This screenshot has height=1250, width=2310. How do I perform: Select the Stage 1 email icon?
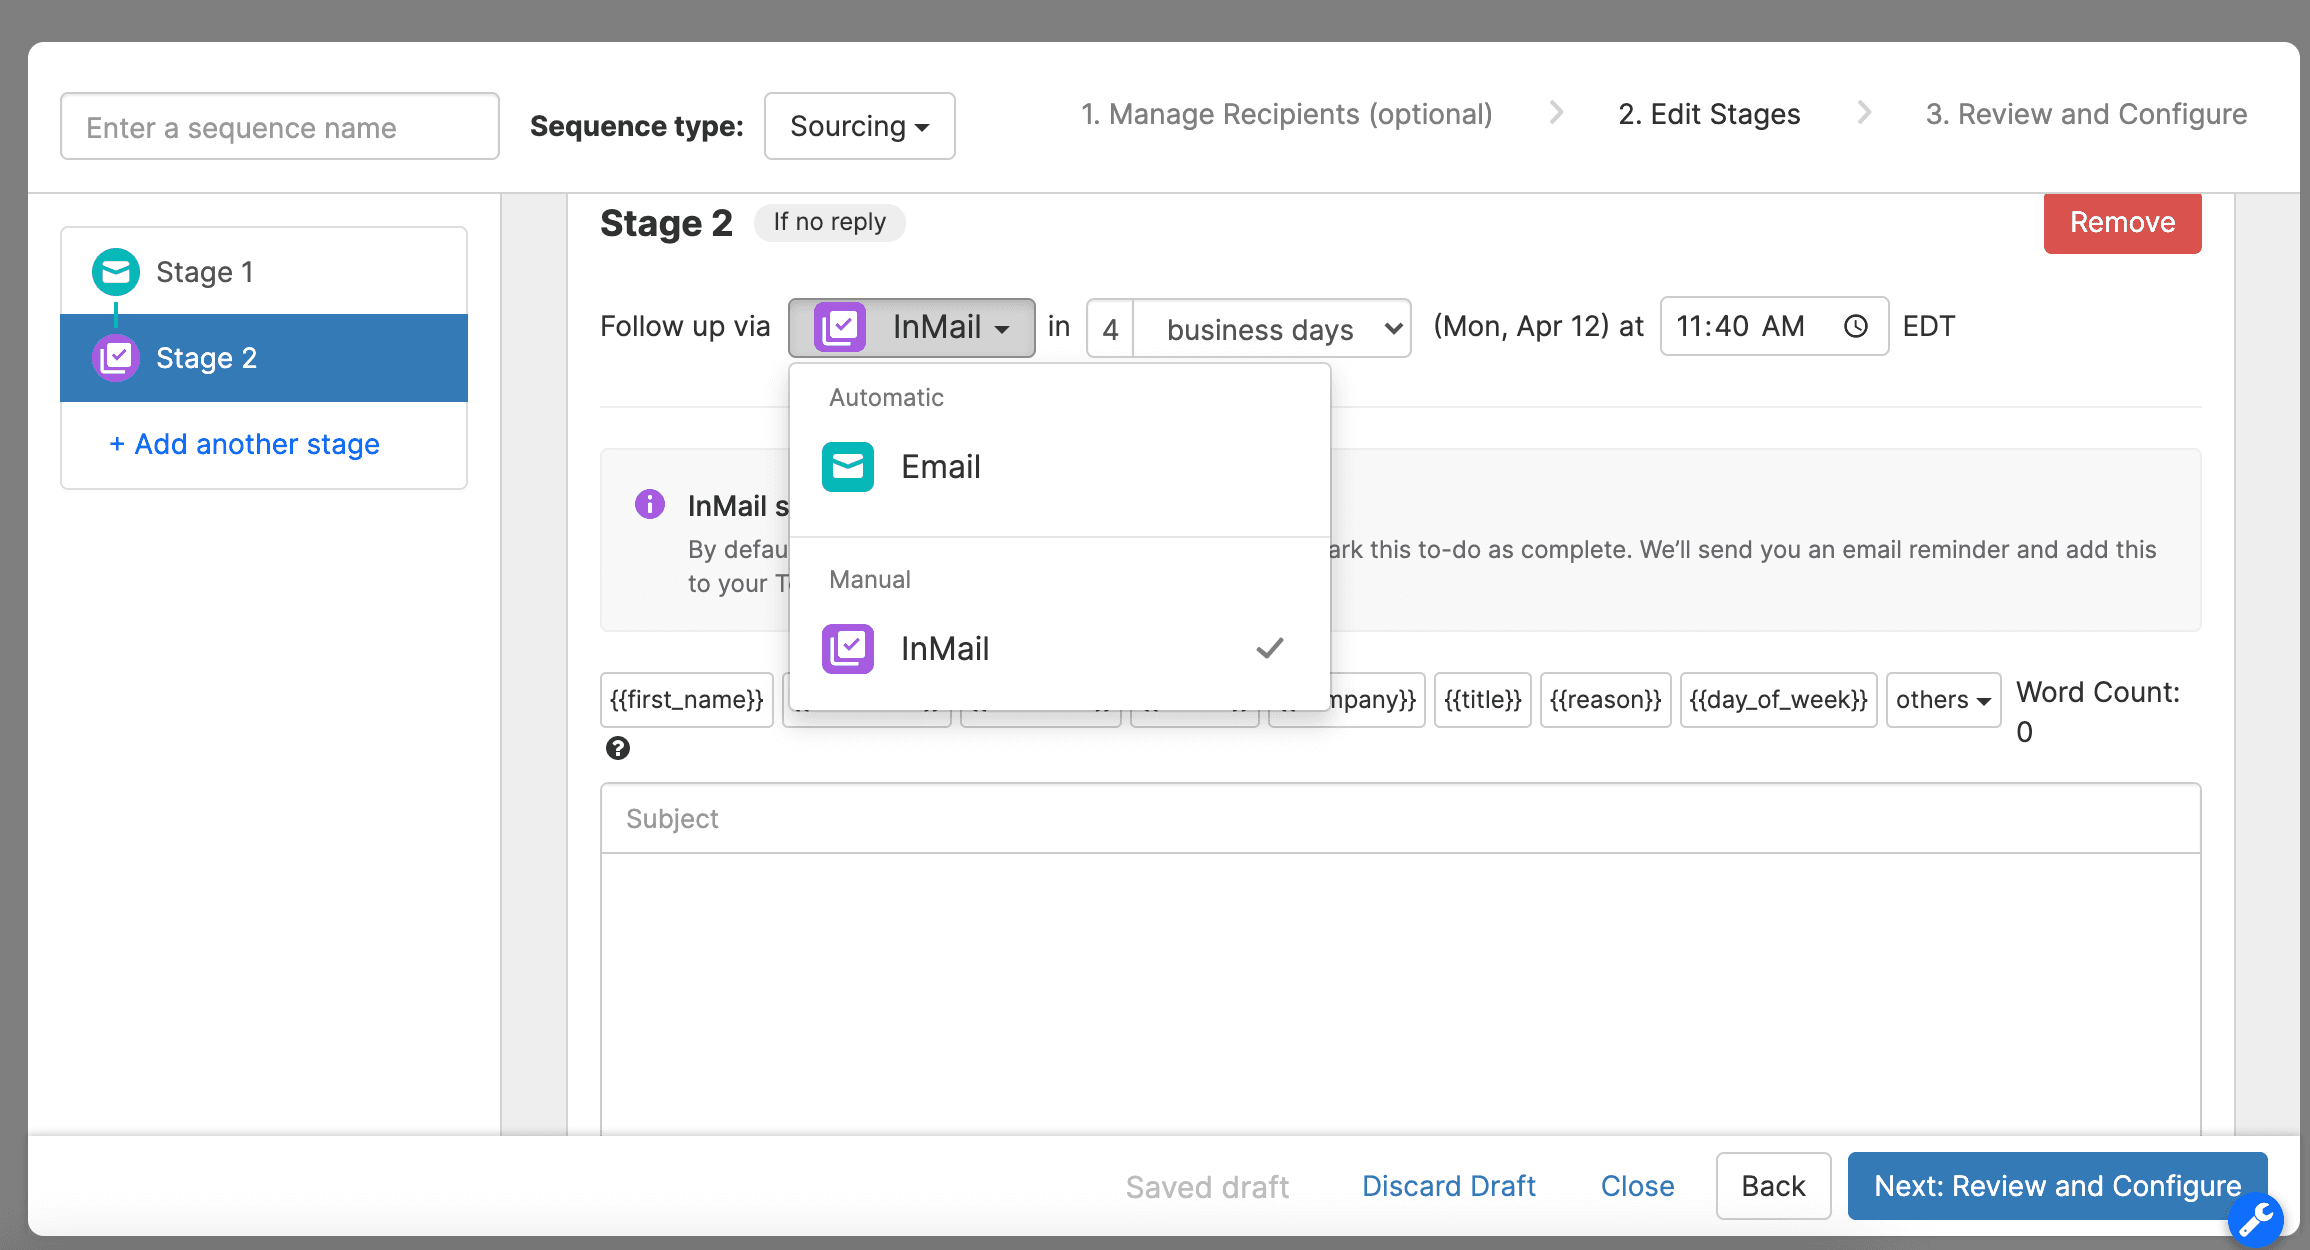pyautogui.click(x=116, y=271)
